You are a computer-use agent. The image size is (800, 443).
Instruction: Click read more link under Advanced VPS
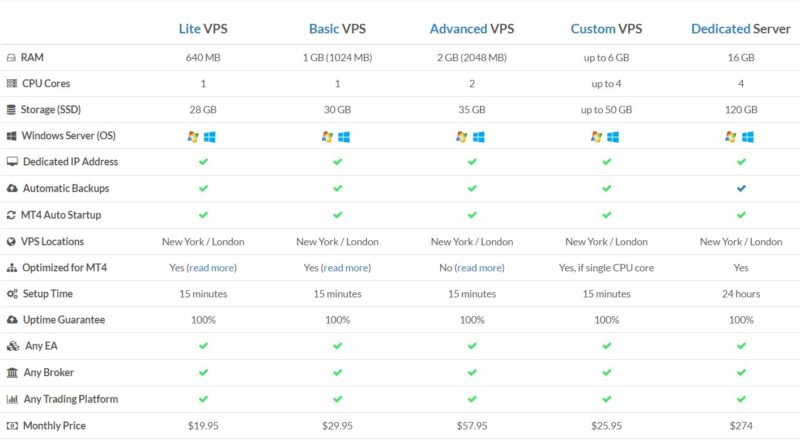[480, 268]
